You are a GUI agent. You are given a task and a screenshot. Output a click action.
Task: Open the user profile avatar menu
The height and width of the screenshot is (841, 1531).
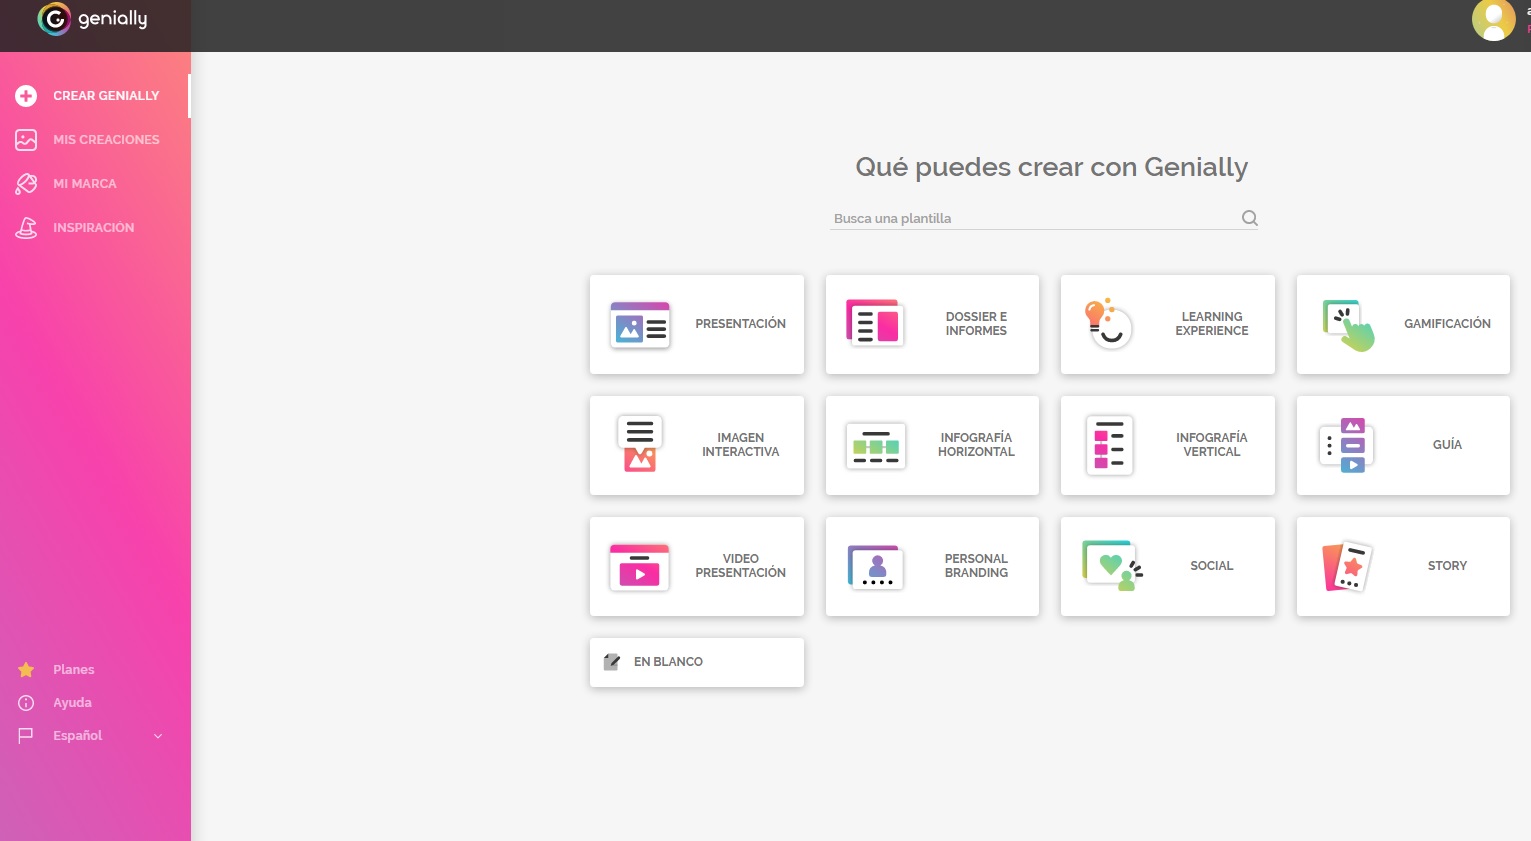coord(1494,19)
